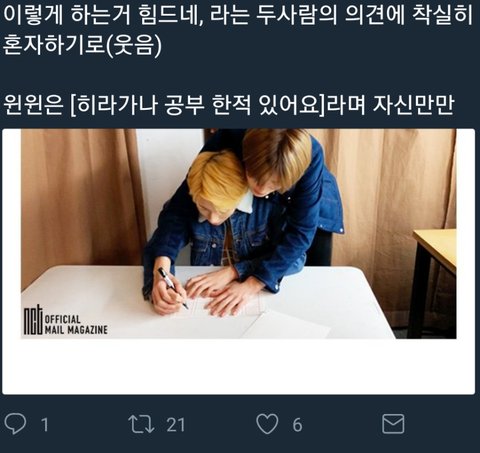
Task: Select tweet line beginning 이렇게 하는거 힘드네
Action: coord(238,16)
